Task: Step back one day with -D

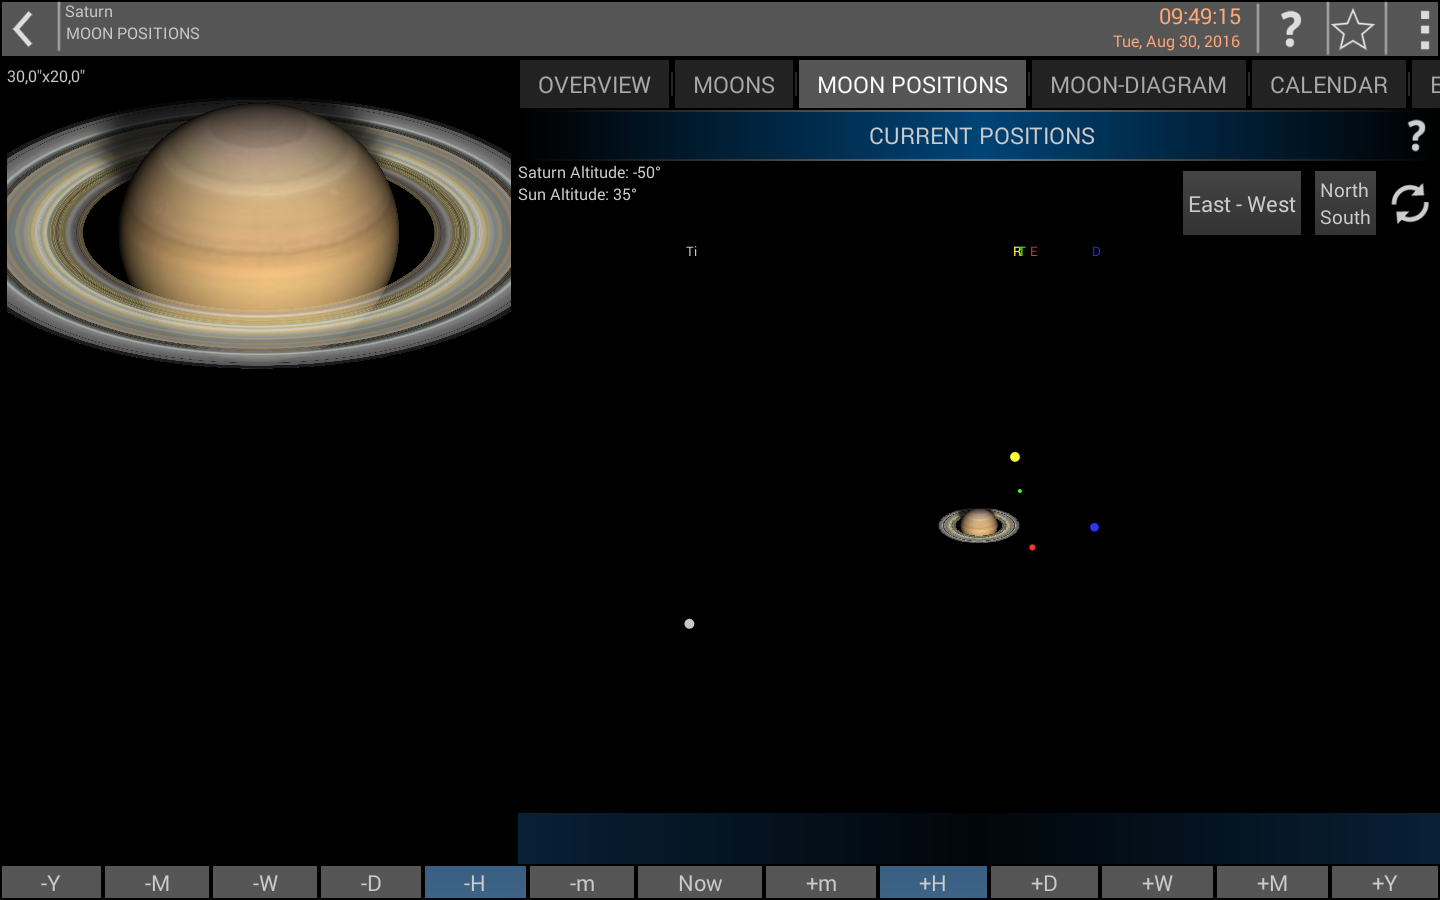Action: tap(371, 883)
